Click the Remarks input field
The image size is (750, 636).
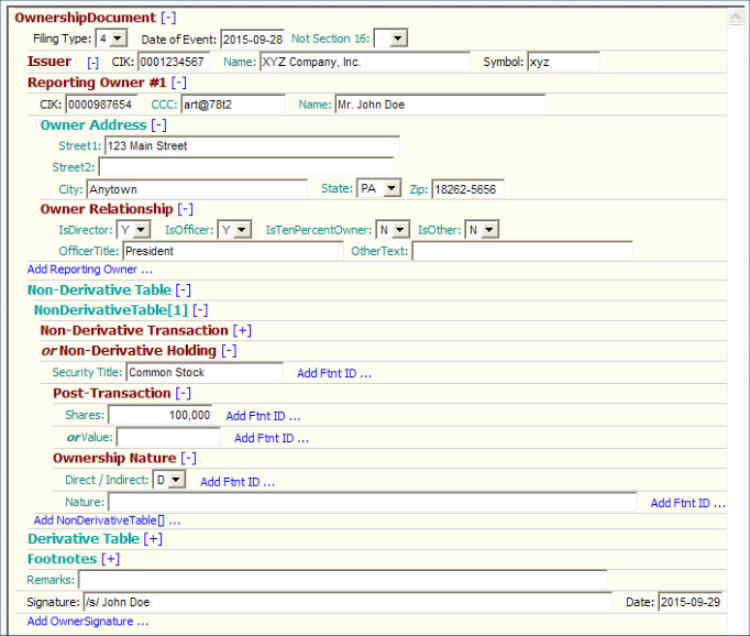tap(343, 580)
